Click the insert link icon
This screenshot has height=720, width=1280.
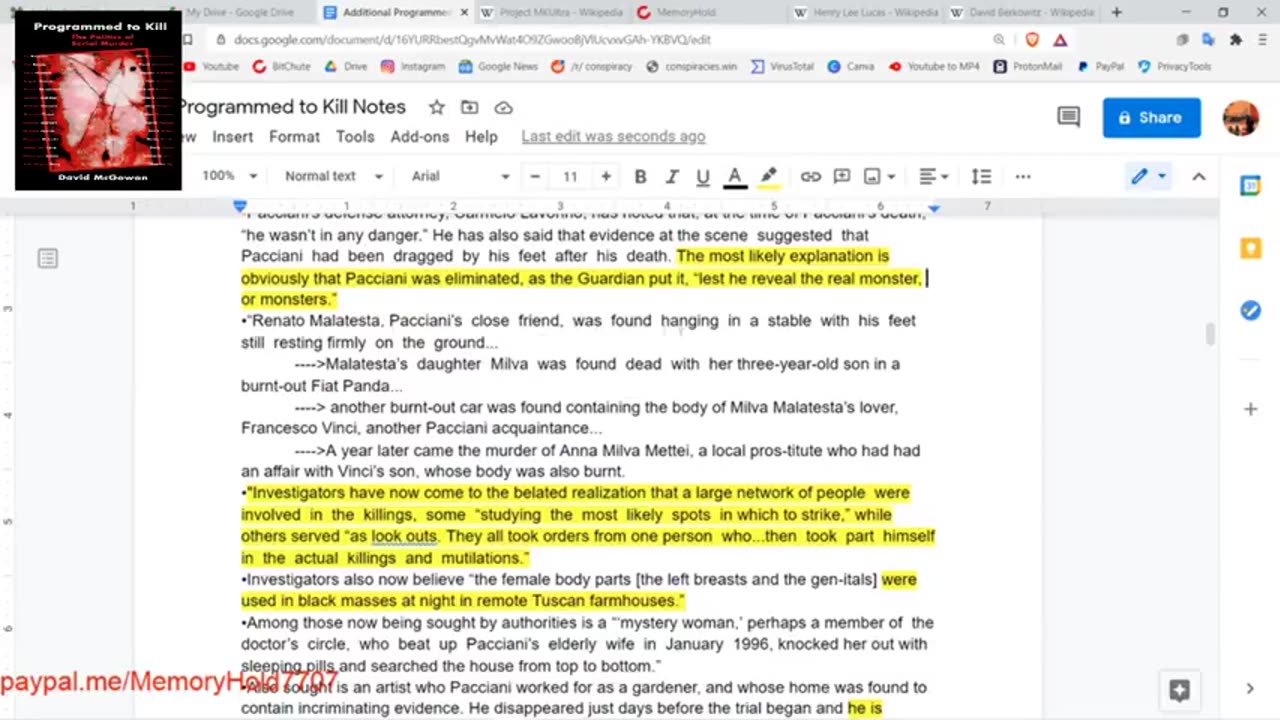coord(811,176)
